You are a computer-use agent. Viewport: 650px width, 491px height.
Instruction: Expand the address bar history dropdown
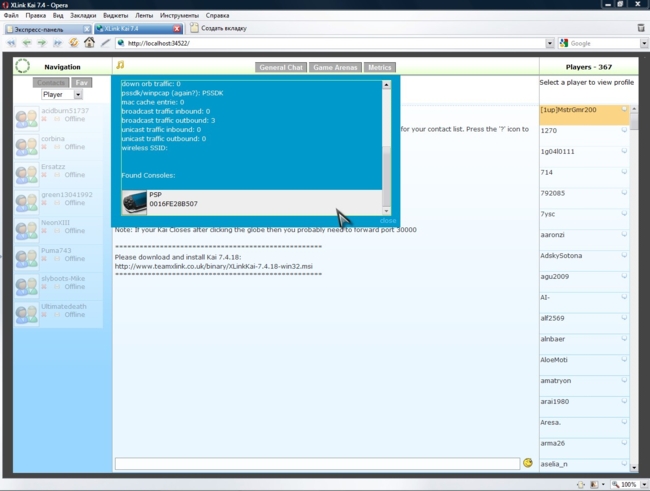click(550, 43)
